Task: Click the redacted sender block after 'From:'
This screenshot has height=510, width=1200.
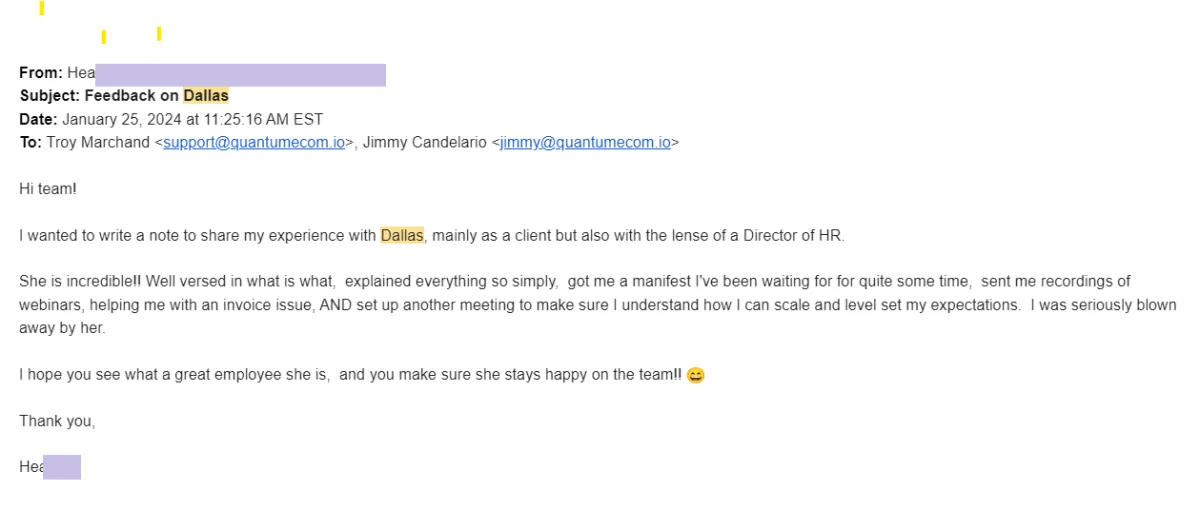Action: click(x=240, y=75)
